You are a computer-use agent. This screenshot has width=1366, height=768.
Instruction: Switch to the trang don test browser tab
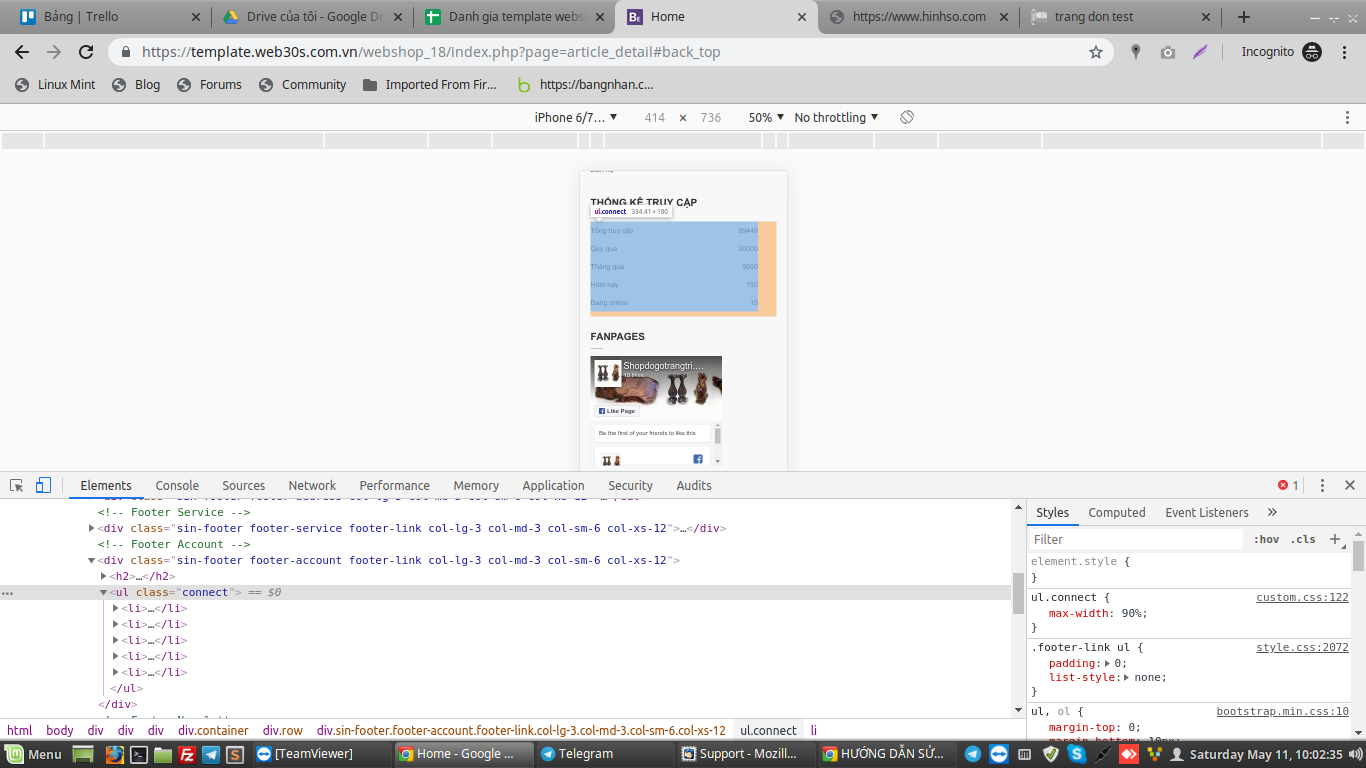coord(1120,17)
